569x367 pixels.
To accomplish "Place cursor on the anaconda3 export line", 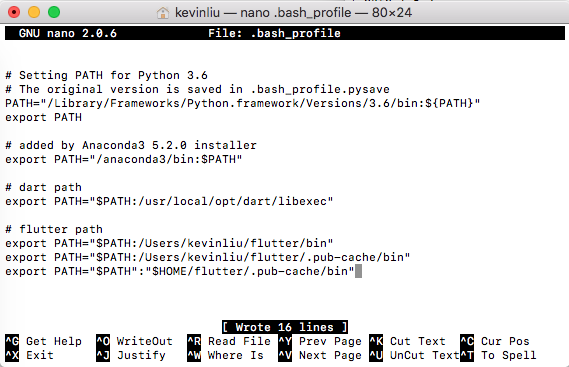I will point(124,159).
